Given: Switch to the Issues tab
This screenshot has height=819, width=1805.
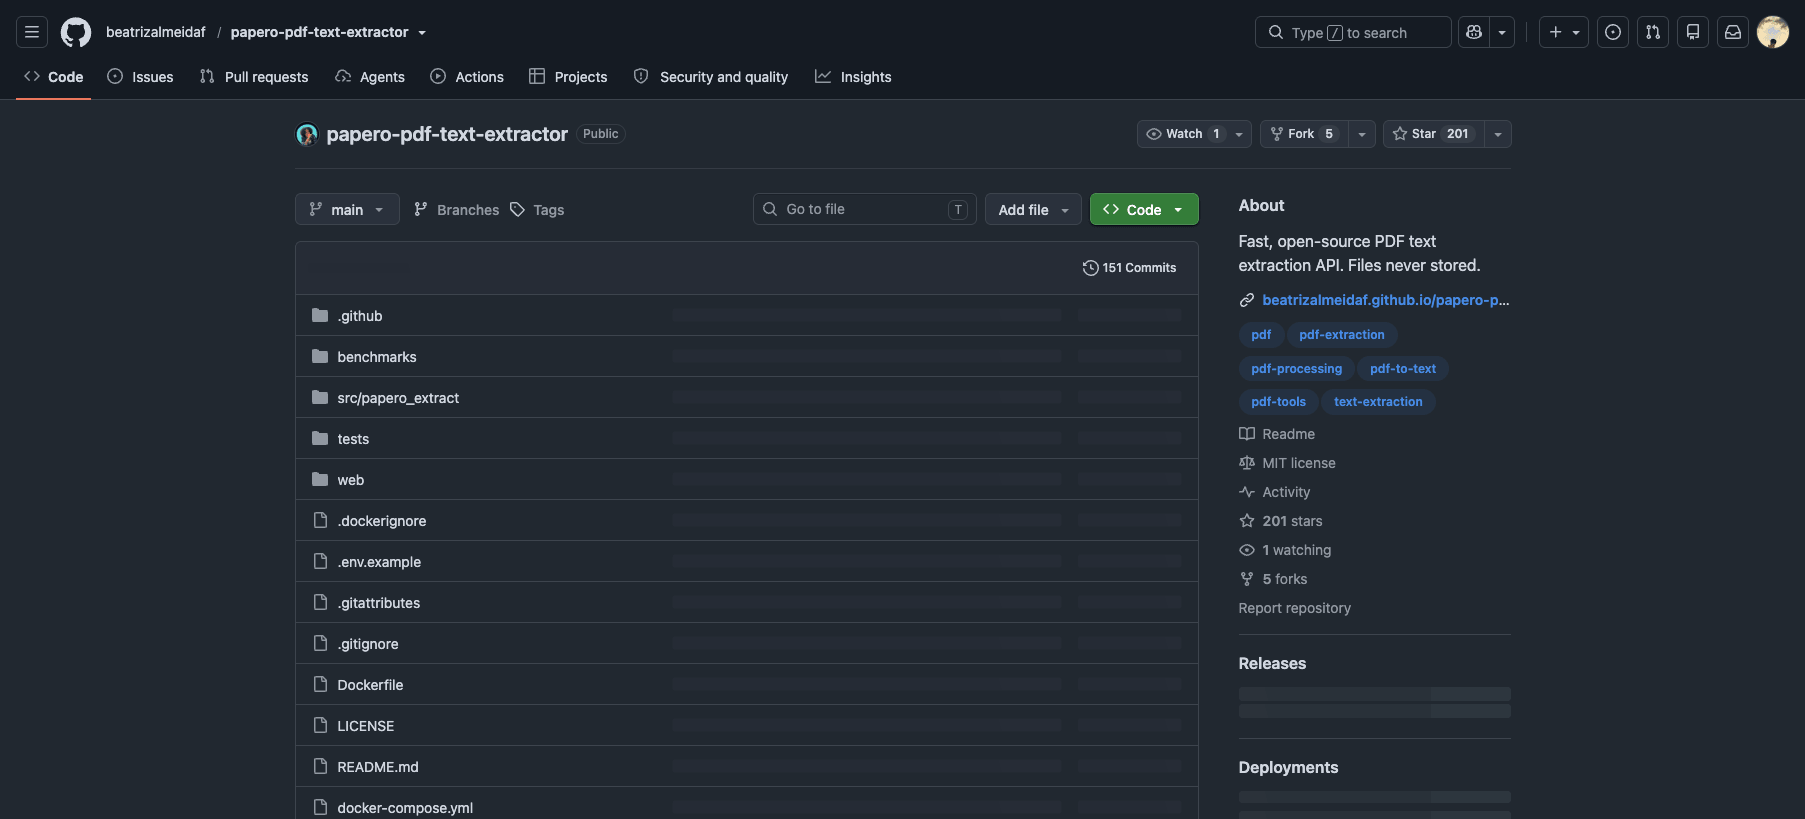Looking at the screenshot, I should pyautogui.click(x=141, y=77).
